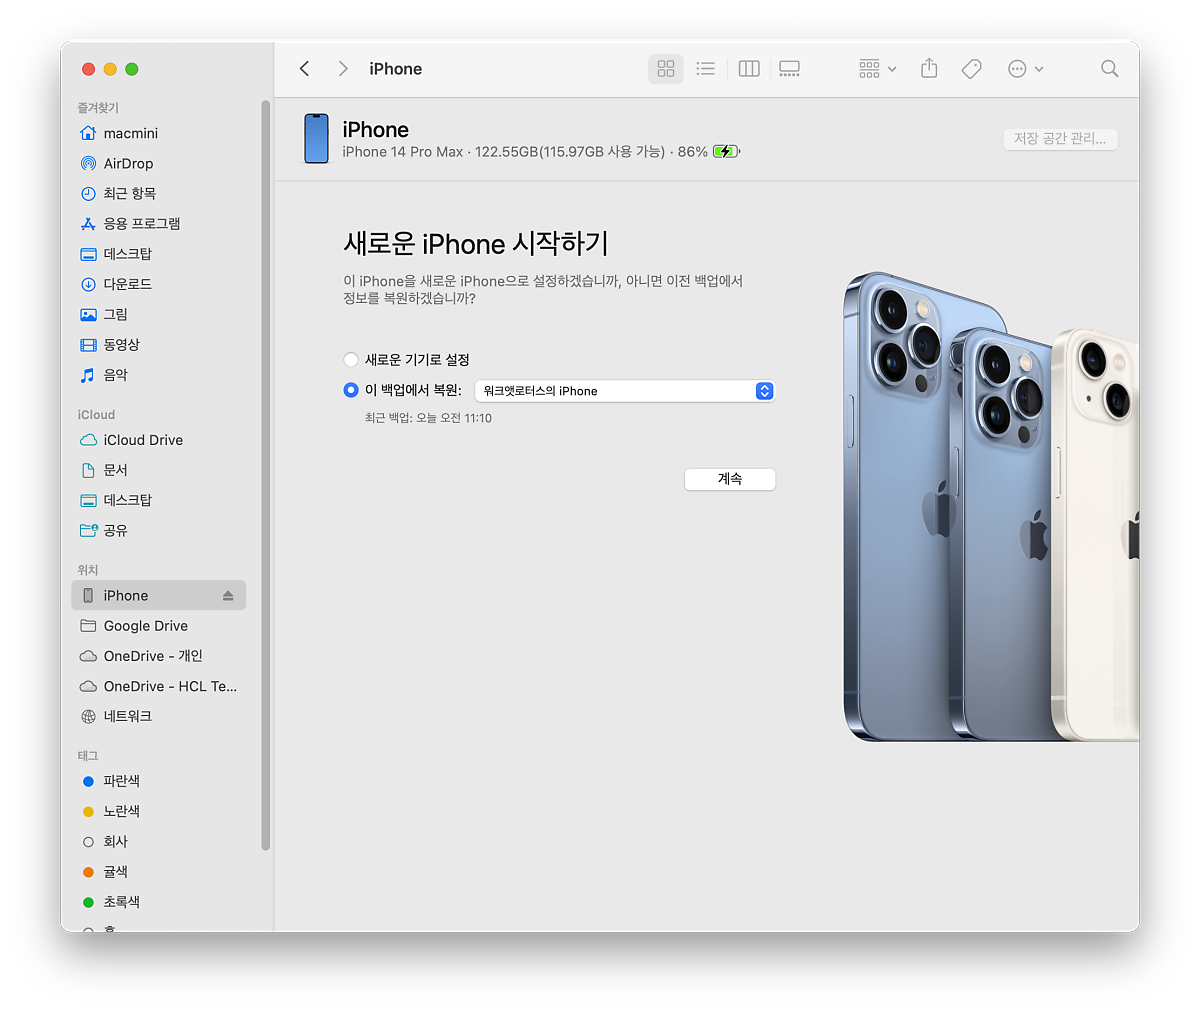The width and height of the screenshot is (1200, 1012).
Task: Open 그림 folder in sidebar
Action: [159, 314]
